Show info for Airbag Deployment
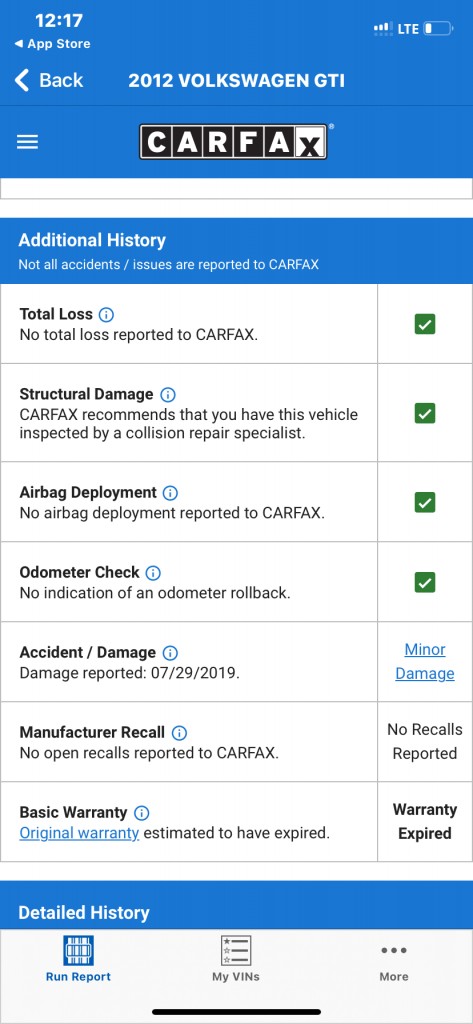 click(x=170, y=492)
